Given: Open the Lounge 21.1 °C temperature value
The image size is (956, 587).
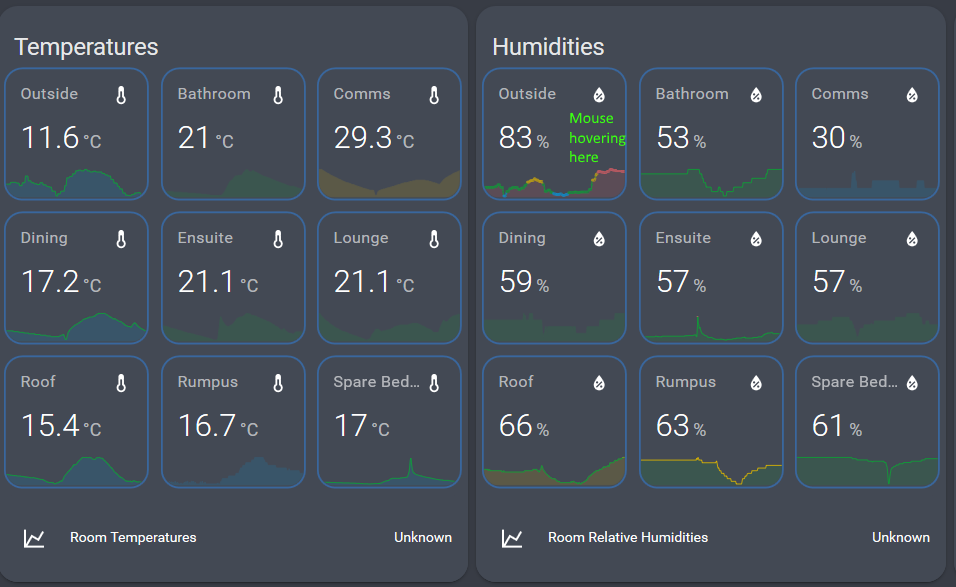Looking at the screenshot, I should coord(374,282).
